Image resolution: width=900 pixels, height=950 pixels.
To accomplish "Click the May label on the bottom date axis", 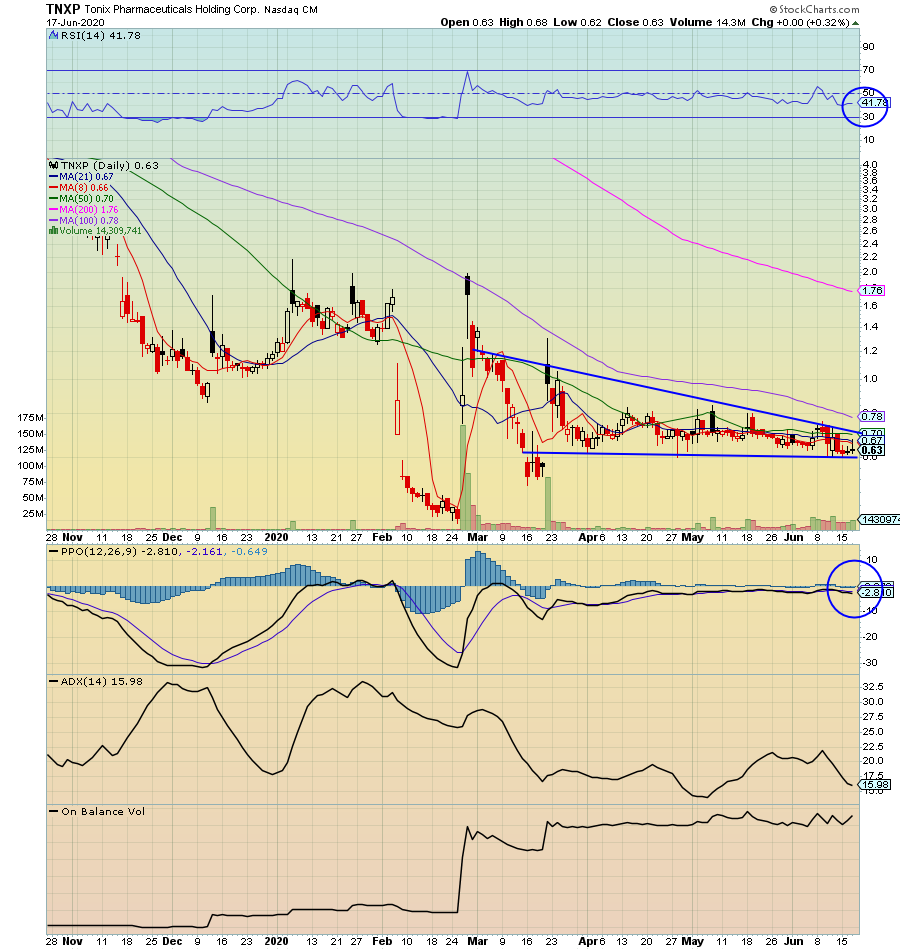I will click(x=693, y=941).
